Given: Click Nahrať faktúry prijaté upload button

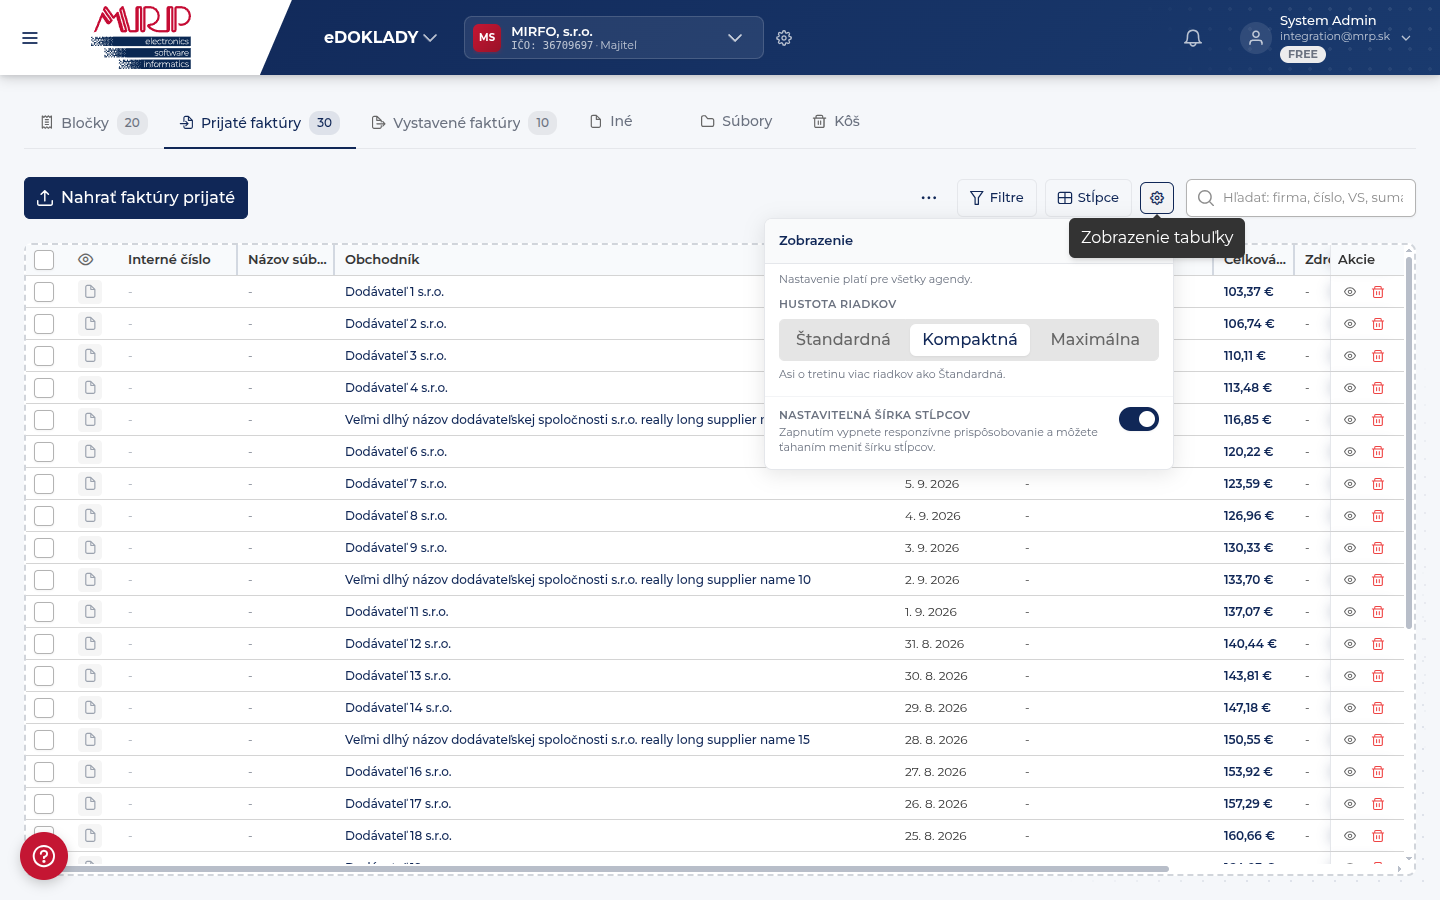Looking at the screenshot, I should pos(136,198).
